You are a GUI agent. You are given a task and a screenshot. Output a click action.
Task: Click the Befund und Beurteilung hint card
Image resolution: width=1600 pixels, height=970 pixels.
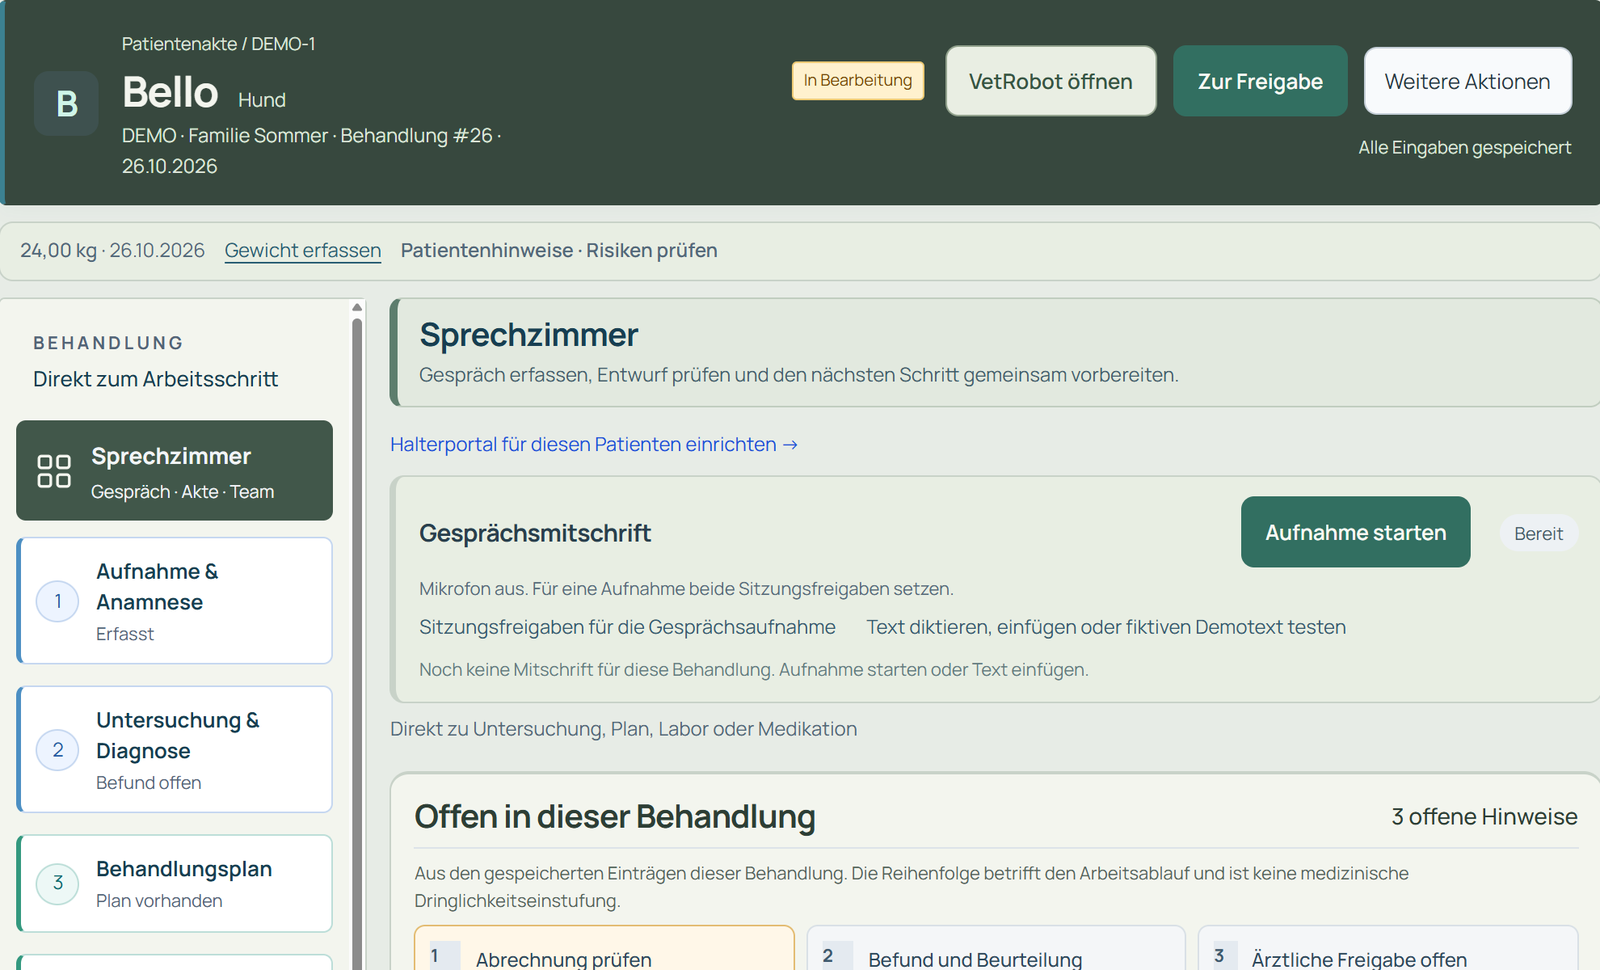coord(996,948)
